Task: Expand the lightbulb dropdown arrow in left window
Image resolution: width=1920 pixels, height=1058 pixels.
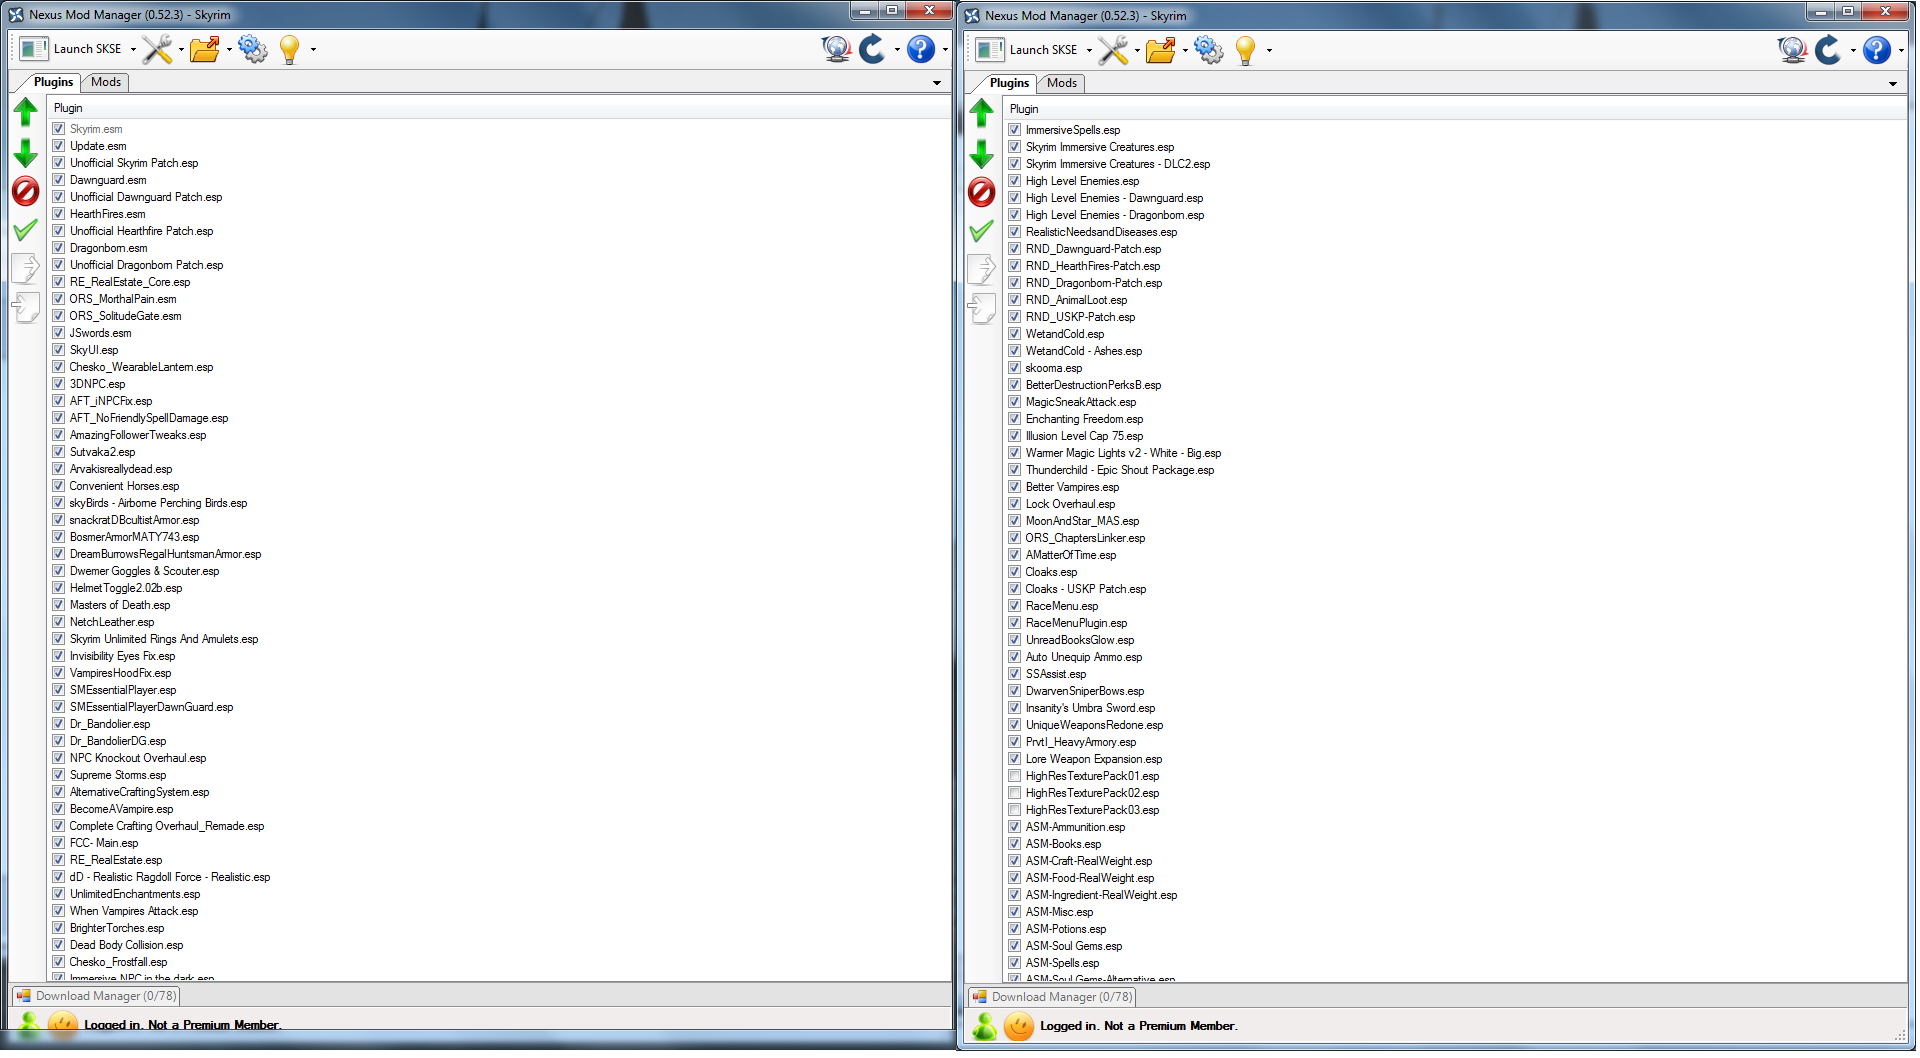Action: [313, 49]
